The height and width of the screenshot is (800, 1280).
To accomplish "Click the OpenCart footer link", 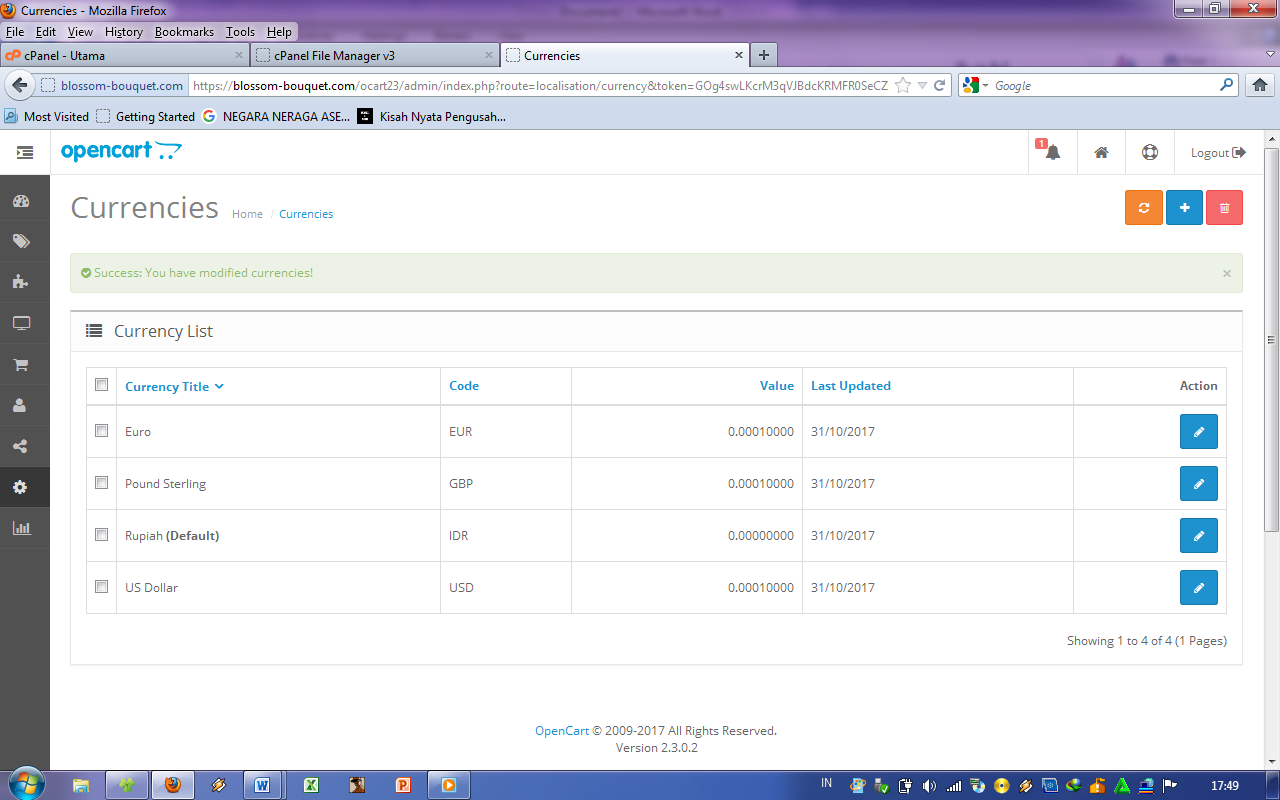I will (562, 731).
